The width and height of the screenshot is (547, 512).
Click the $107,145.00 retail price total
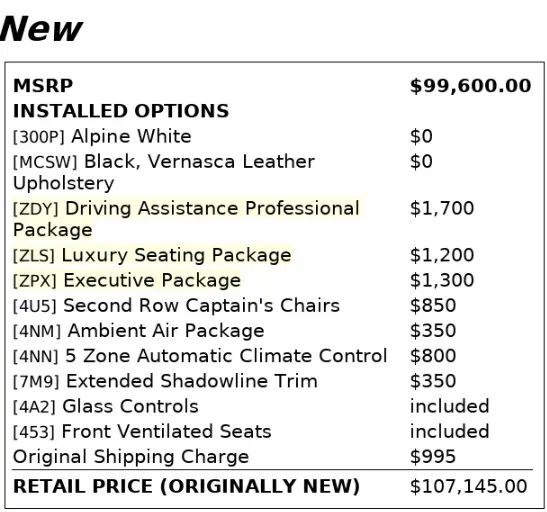pos(468,487)
